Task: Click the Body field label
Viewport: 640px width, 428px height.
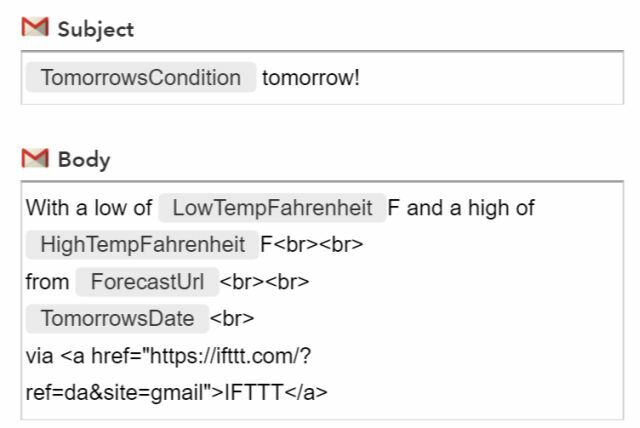Action: pos(84,160)
